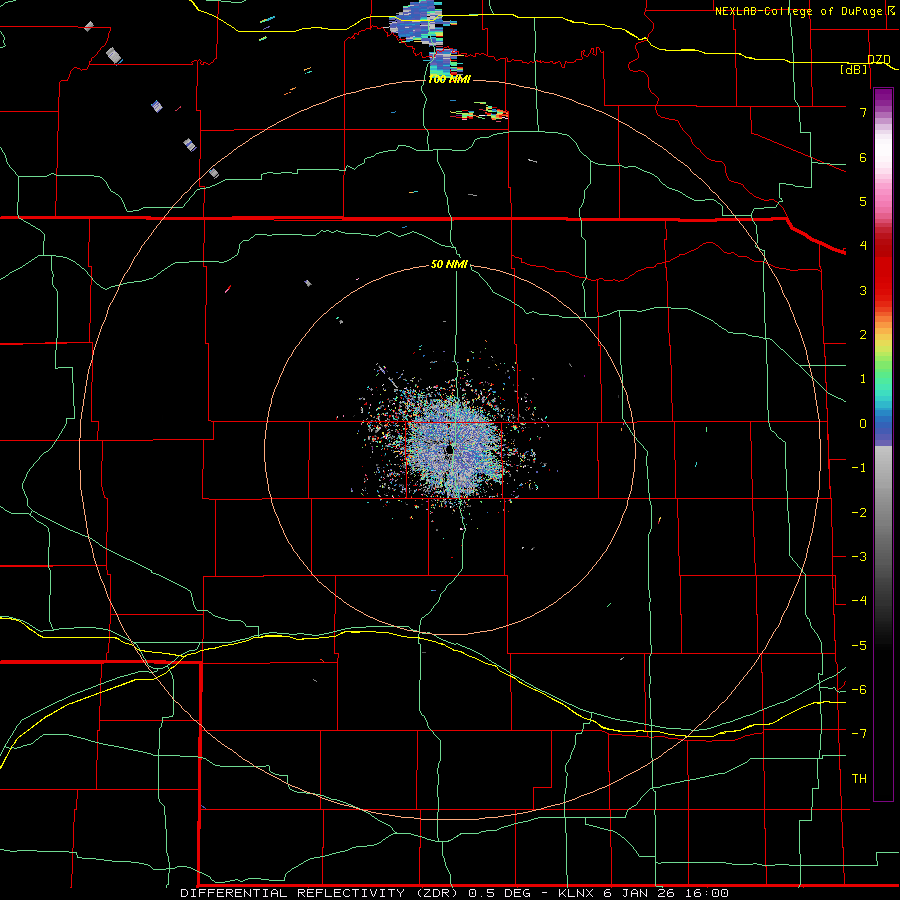Click the -1 value on the color scale
Screen dimensions: 900x900
[x=859, y=468]
